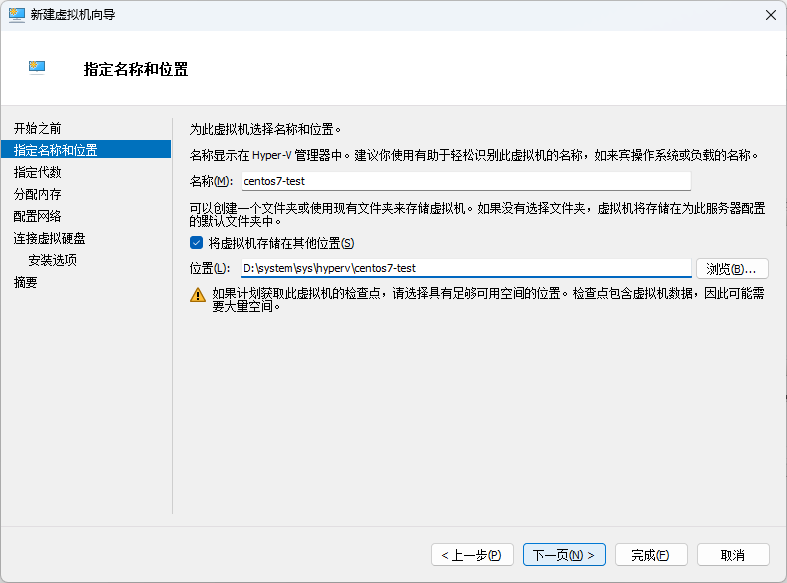
Task: Open the 安装选项 sub-step
Action: coord(52,260)
